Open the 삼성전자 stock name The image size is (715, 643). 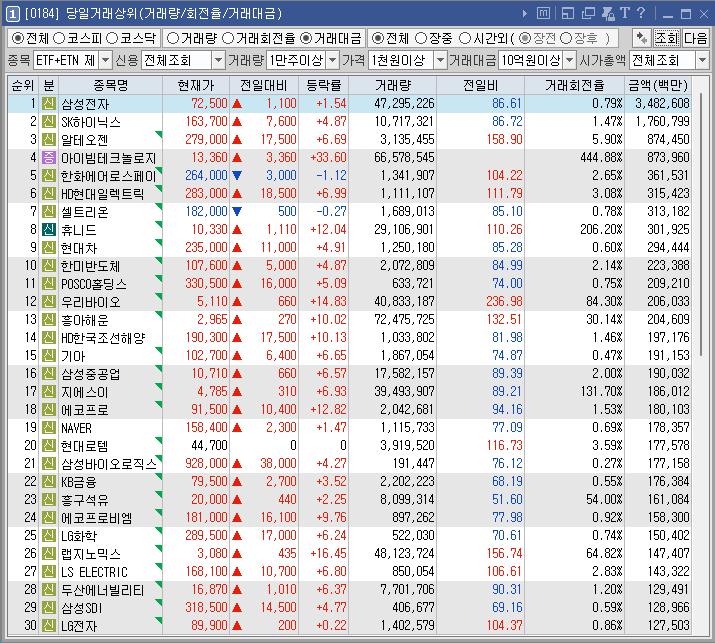click(x=85, y=104)
